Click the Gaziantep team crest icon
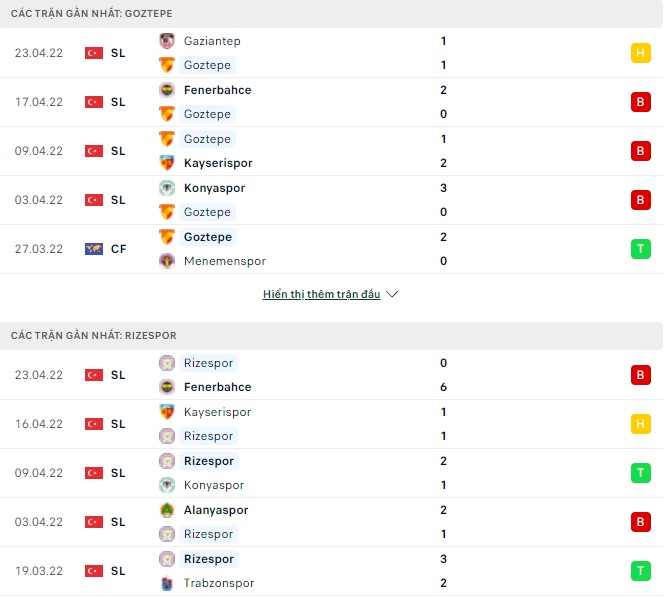 coord(167,41)
